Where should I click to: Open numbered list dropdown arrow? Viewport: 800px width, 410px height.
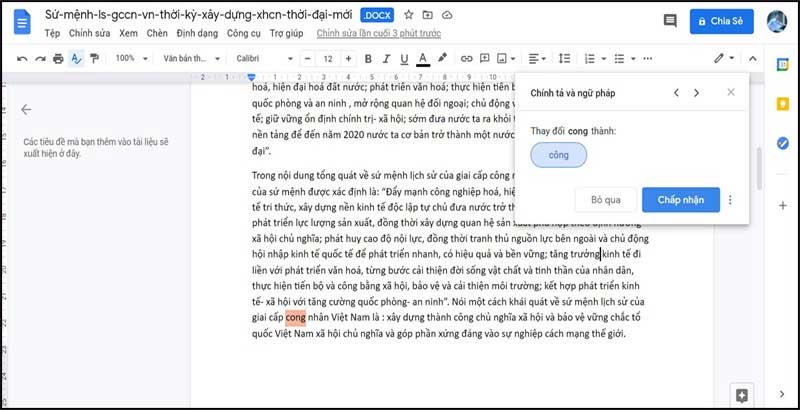(x=604, y=59)
